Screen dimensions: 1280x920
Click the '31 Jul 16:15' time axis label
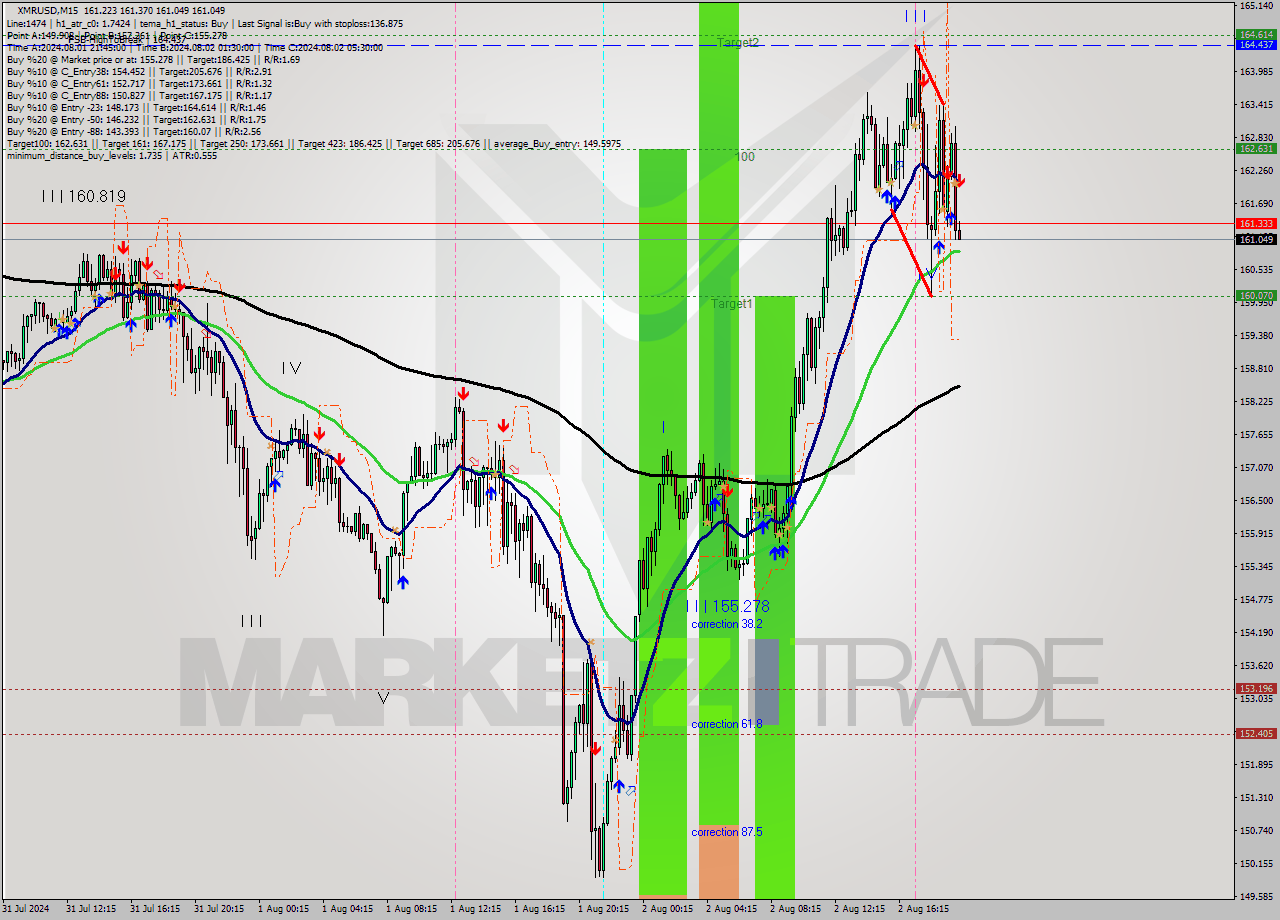pos(153,909)
